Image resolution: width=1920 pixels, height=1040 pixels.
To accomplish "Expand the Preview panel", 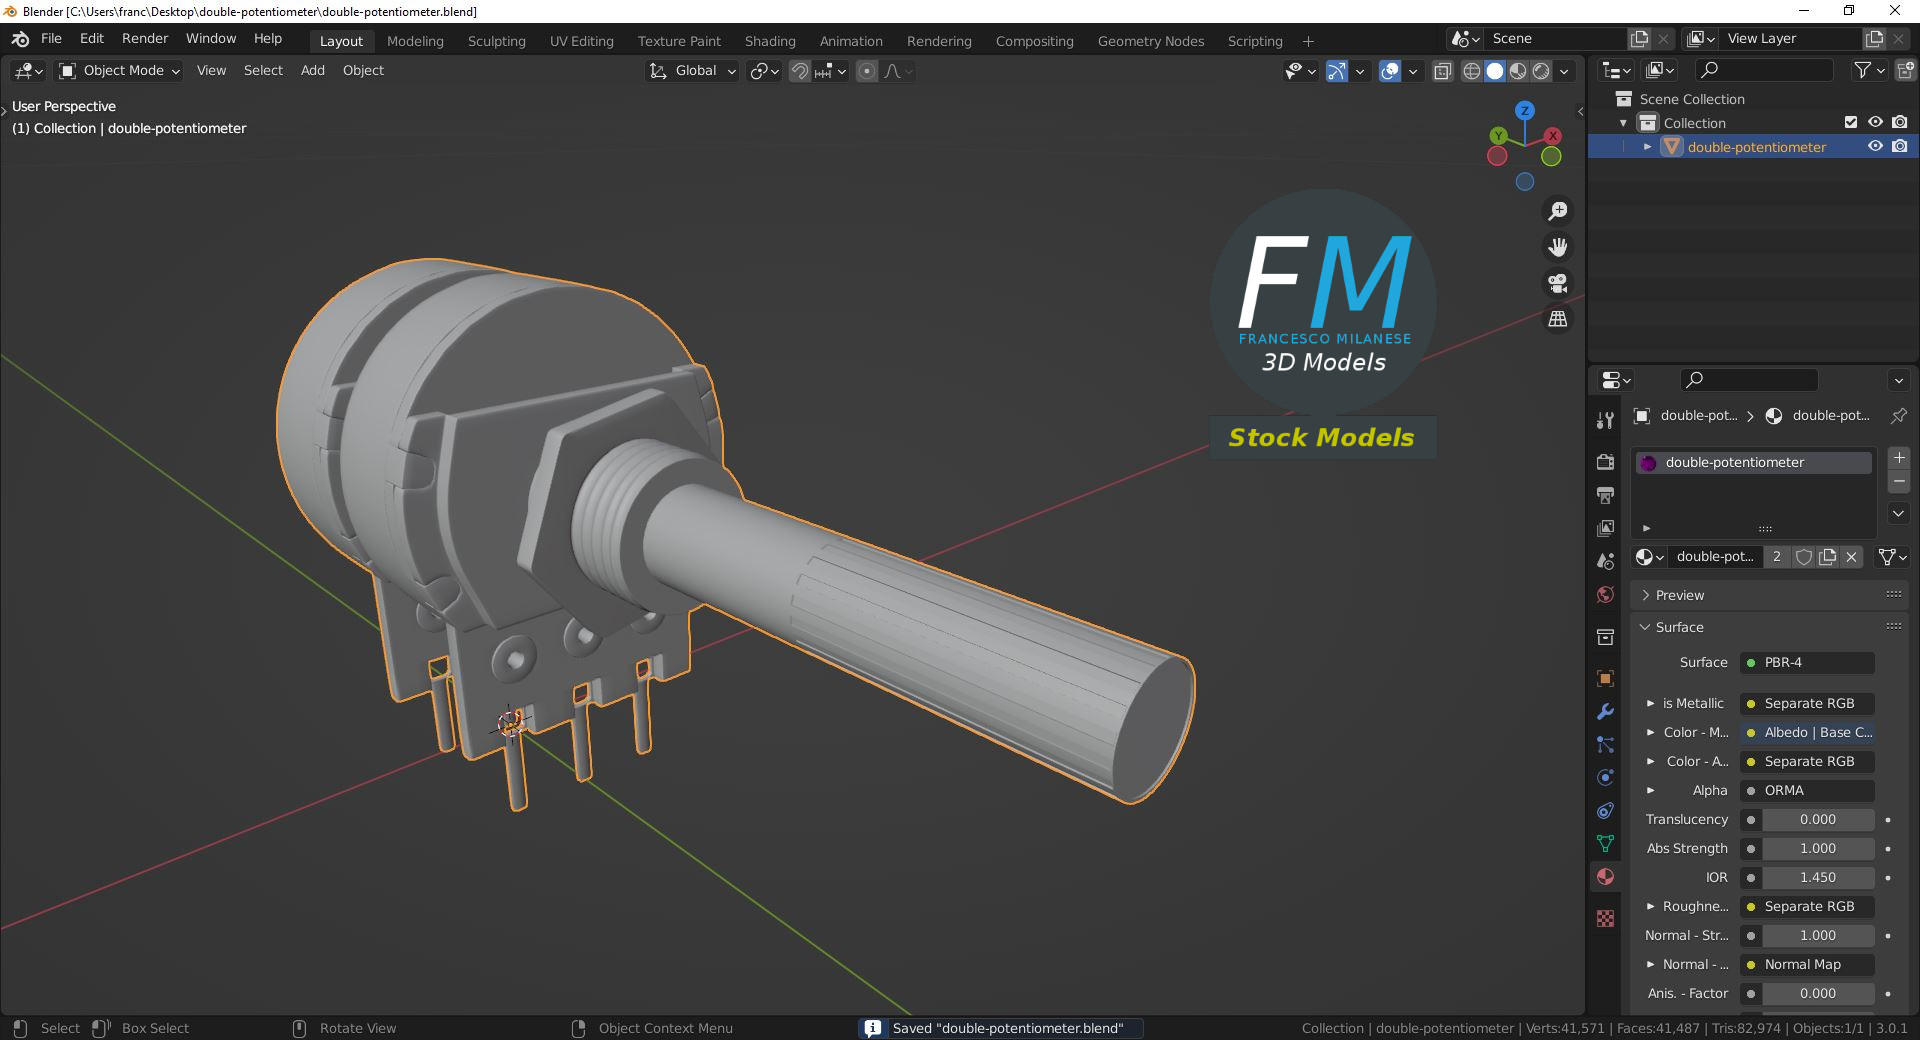I will [1768, 595].
